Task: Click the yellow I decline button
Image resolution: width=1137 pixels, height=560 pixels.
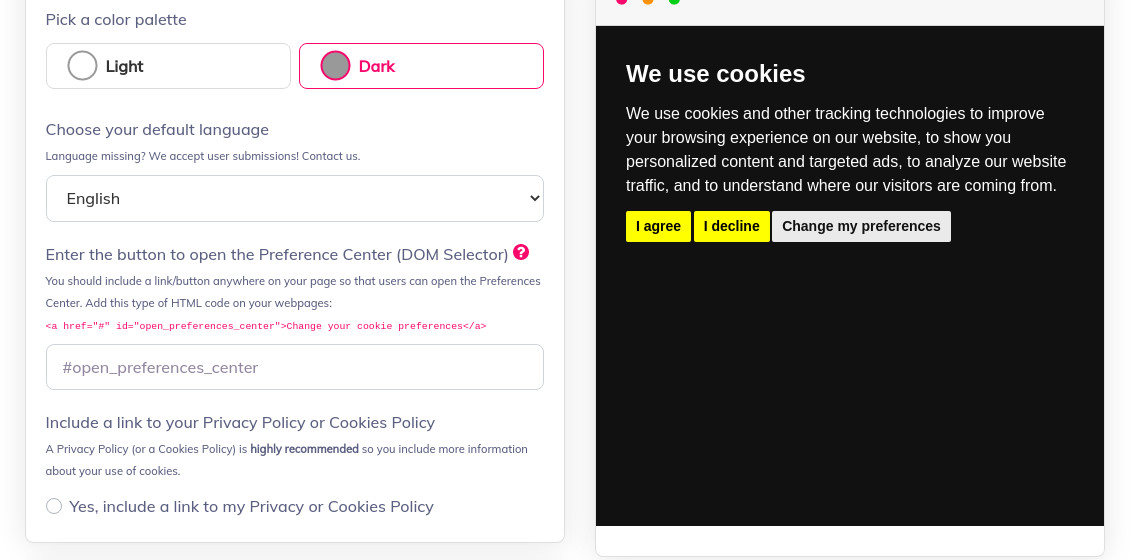Action: [732, 226]
